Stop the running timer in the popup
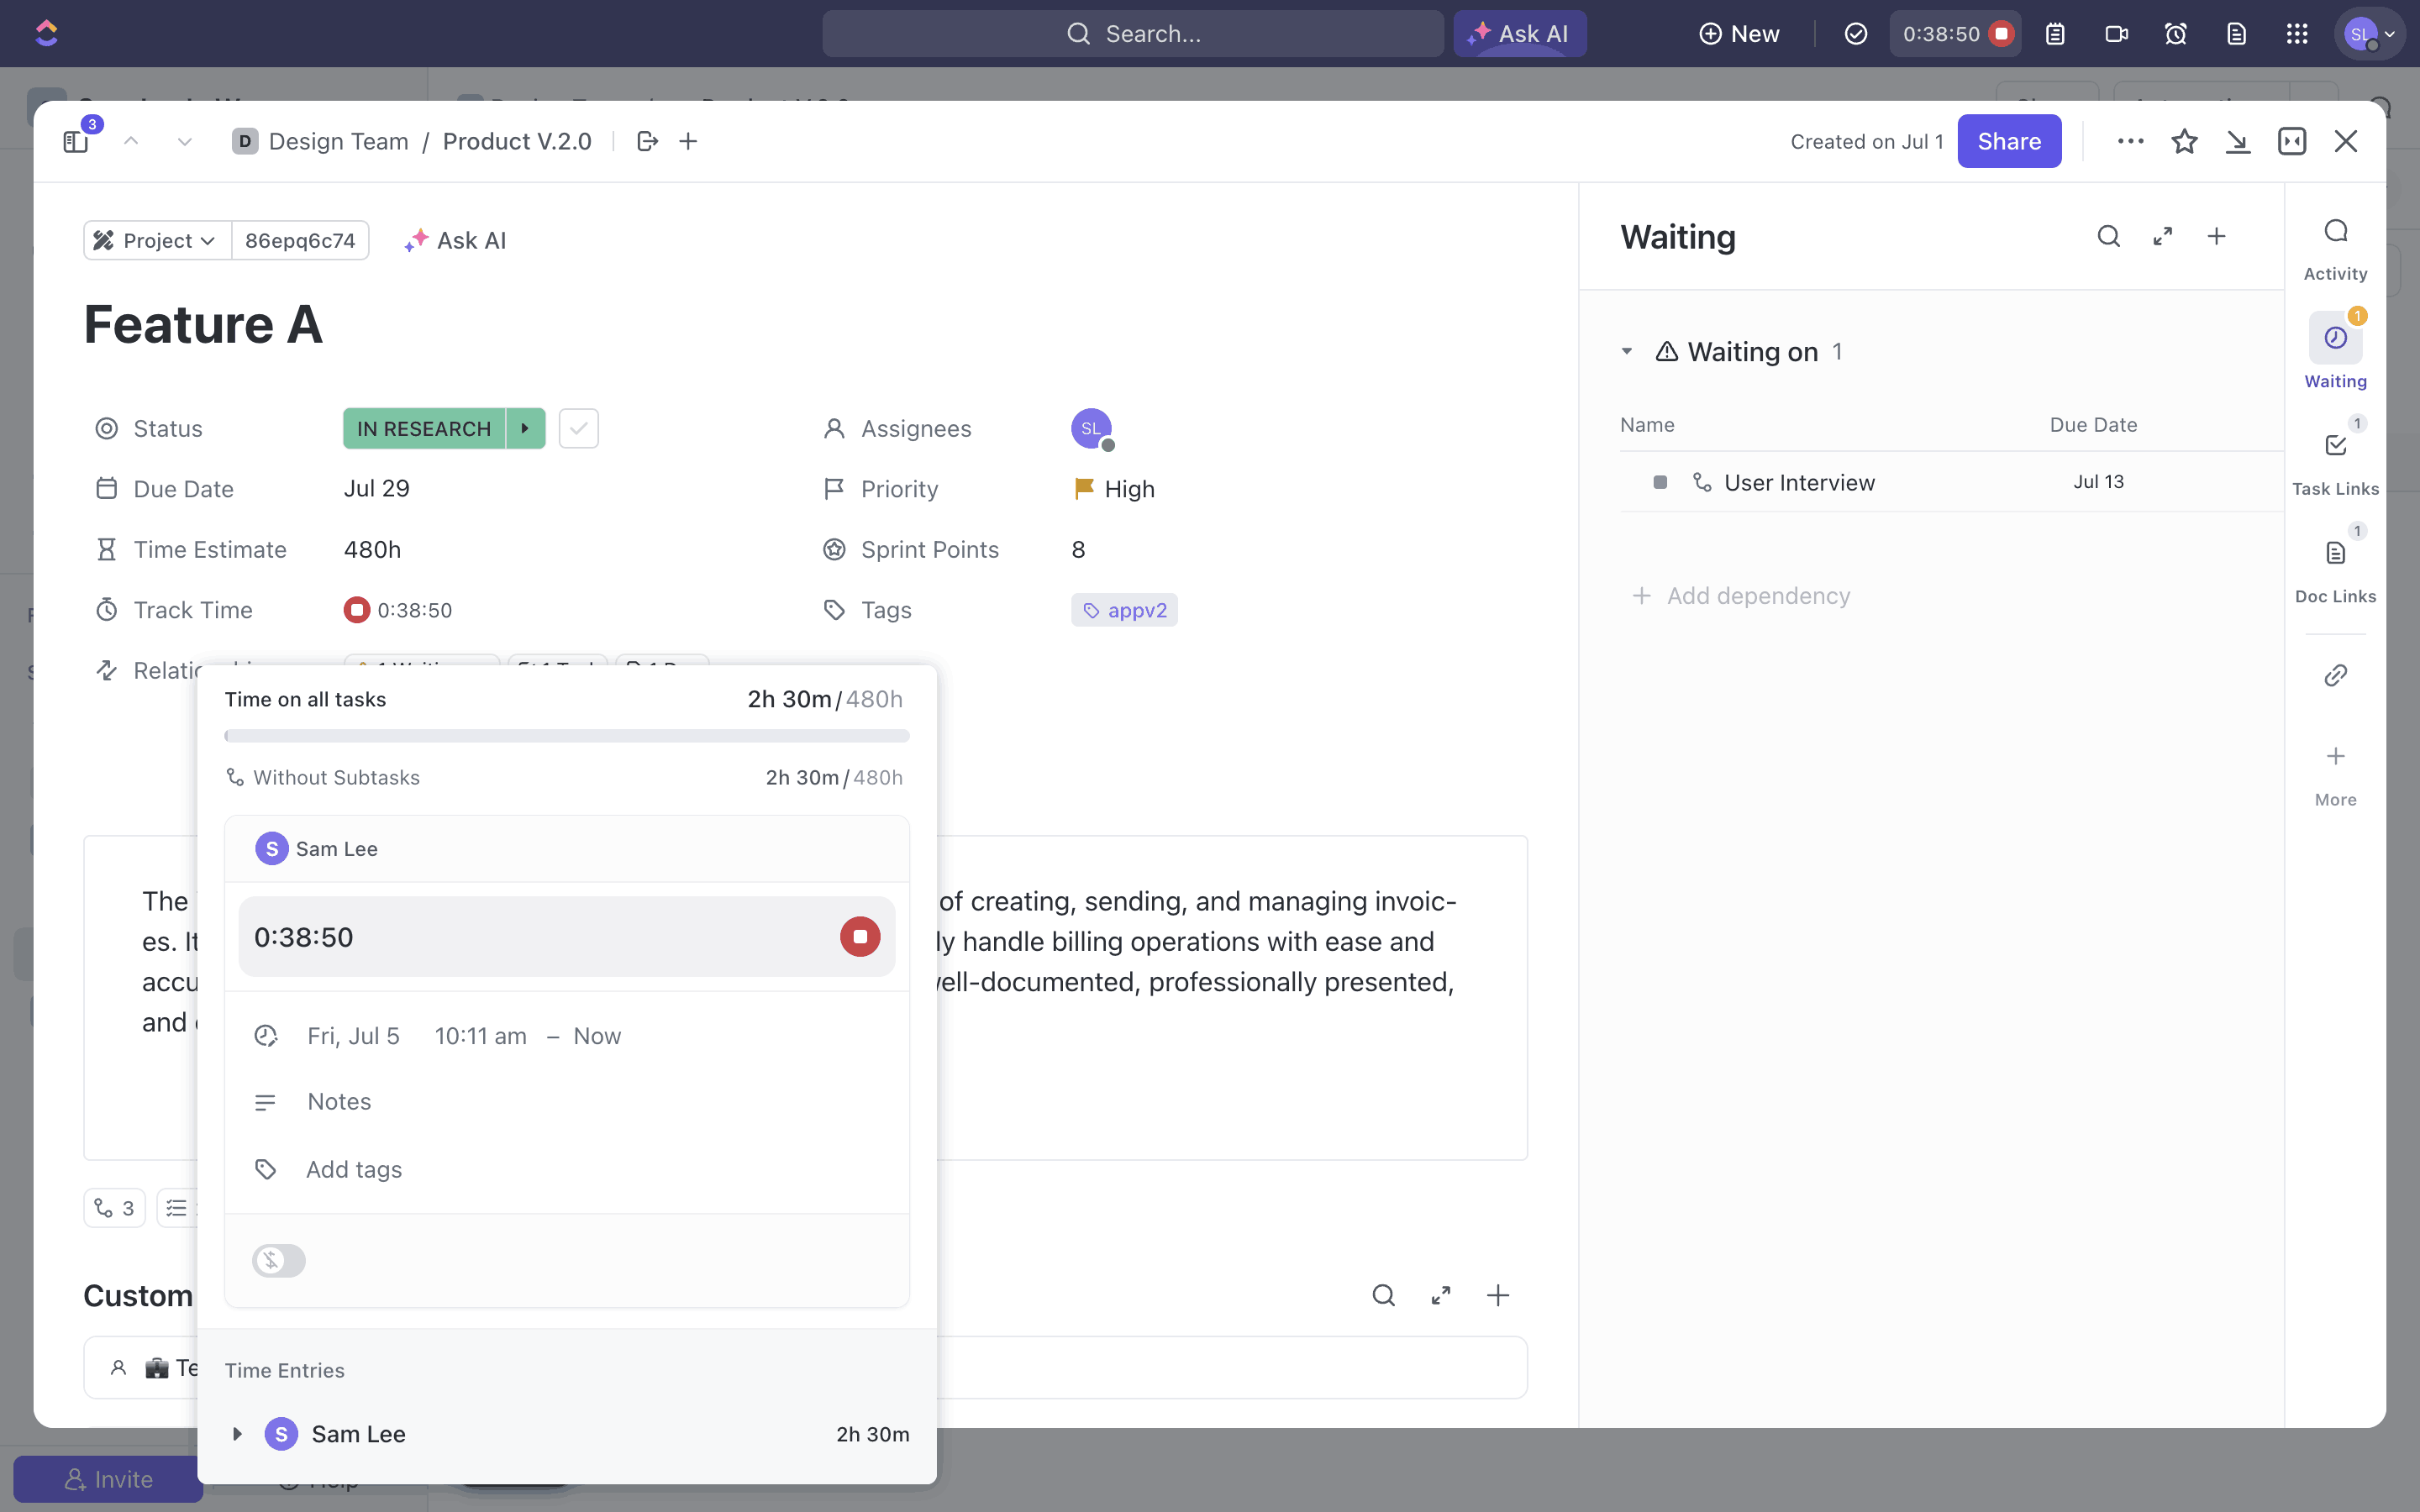 coord(859,937)
